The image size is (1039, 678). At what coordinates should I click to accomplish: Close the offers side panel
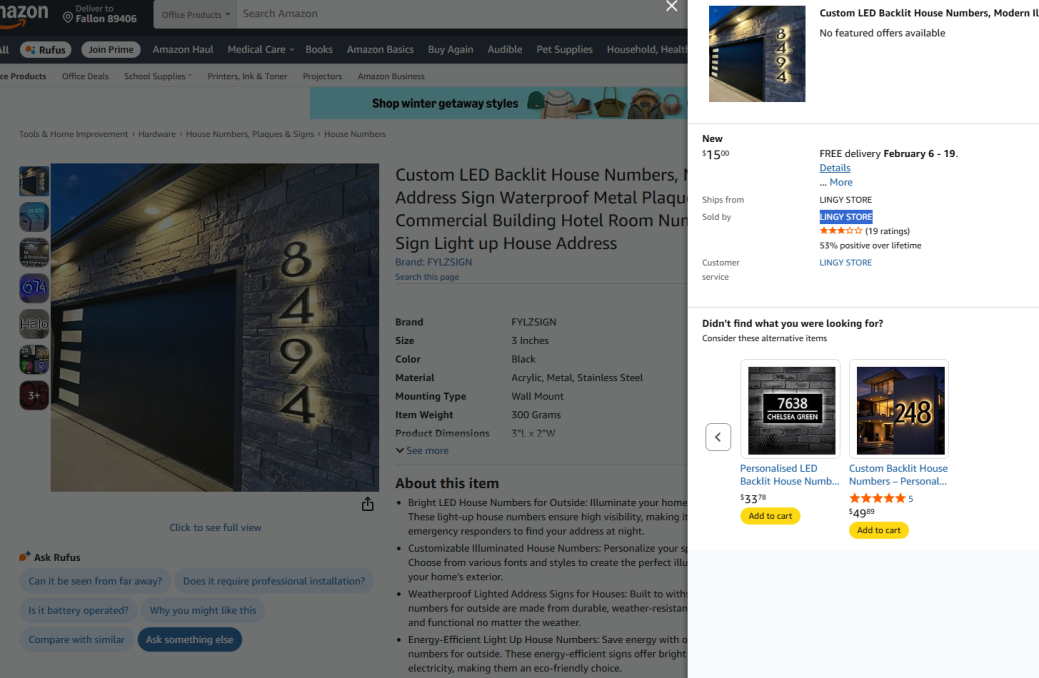tap(671, 7)
